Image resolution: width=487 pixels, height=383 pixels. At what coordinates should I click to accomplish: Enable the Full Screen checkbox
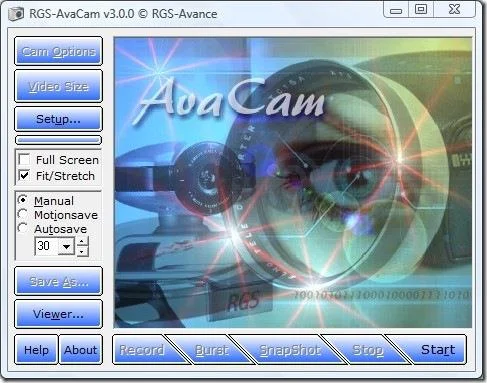click(24, 159)
